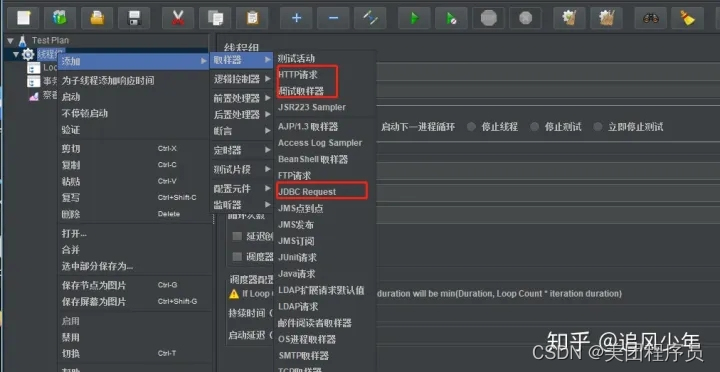Collapse the thread group tree node
This screenshot has height=372, width=720.
[x=16, y=55]
